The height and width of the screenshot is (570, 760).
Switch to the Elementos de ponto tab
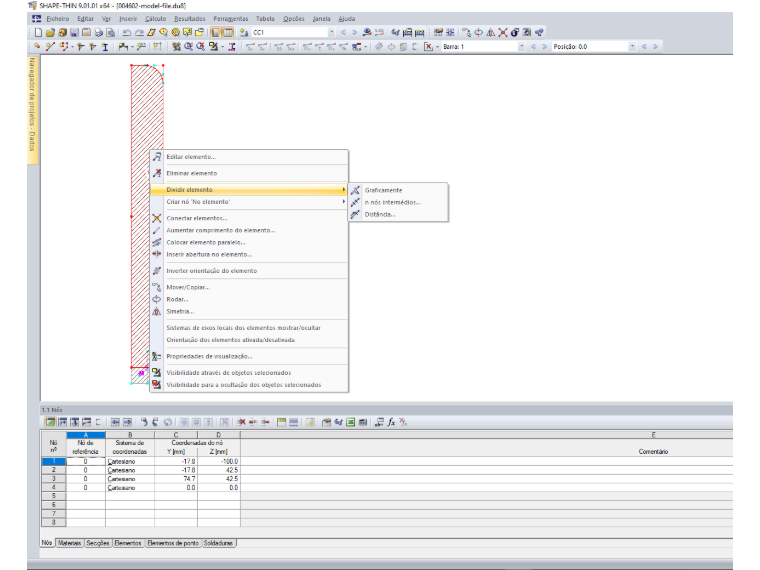[x=173, y=543]
